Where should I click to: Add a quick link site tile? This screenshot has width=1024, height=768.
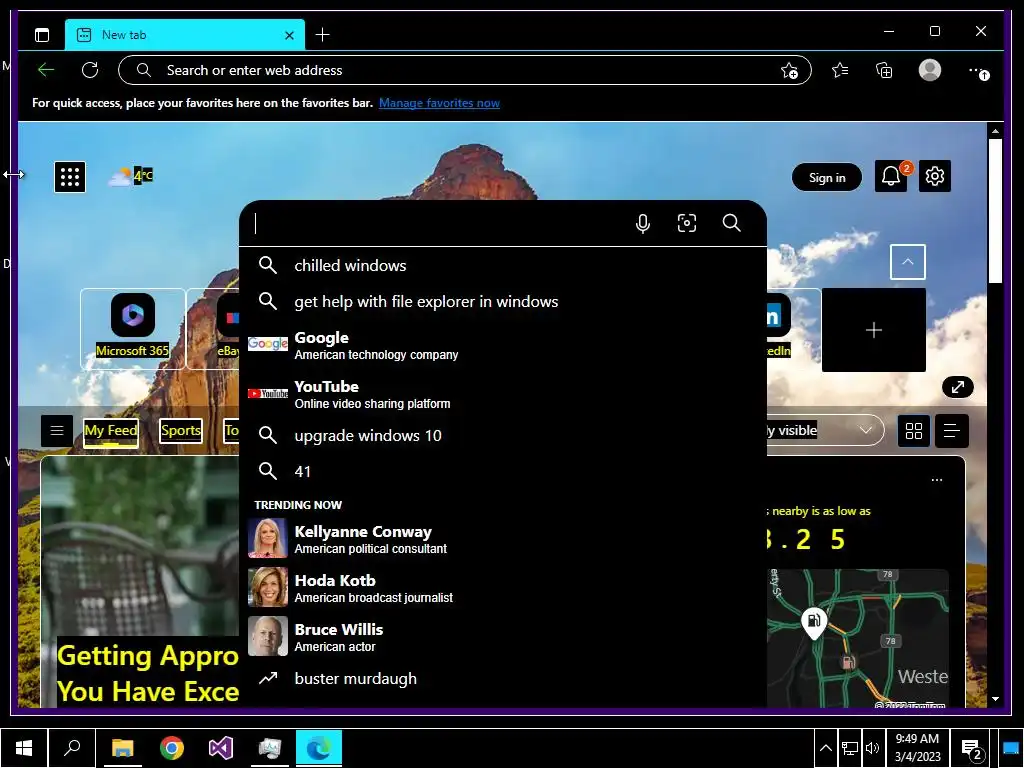tap(874, 330)
